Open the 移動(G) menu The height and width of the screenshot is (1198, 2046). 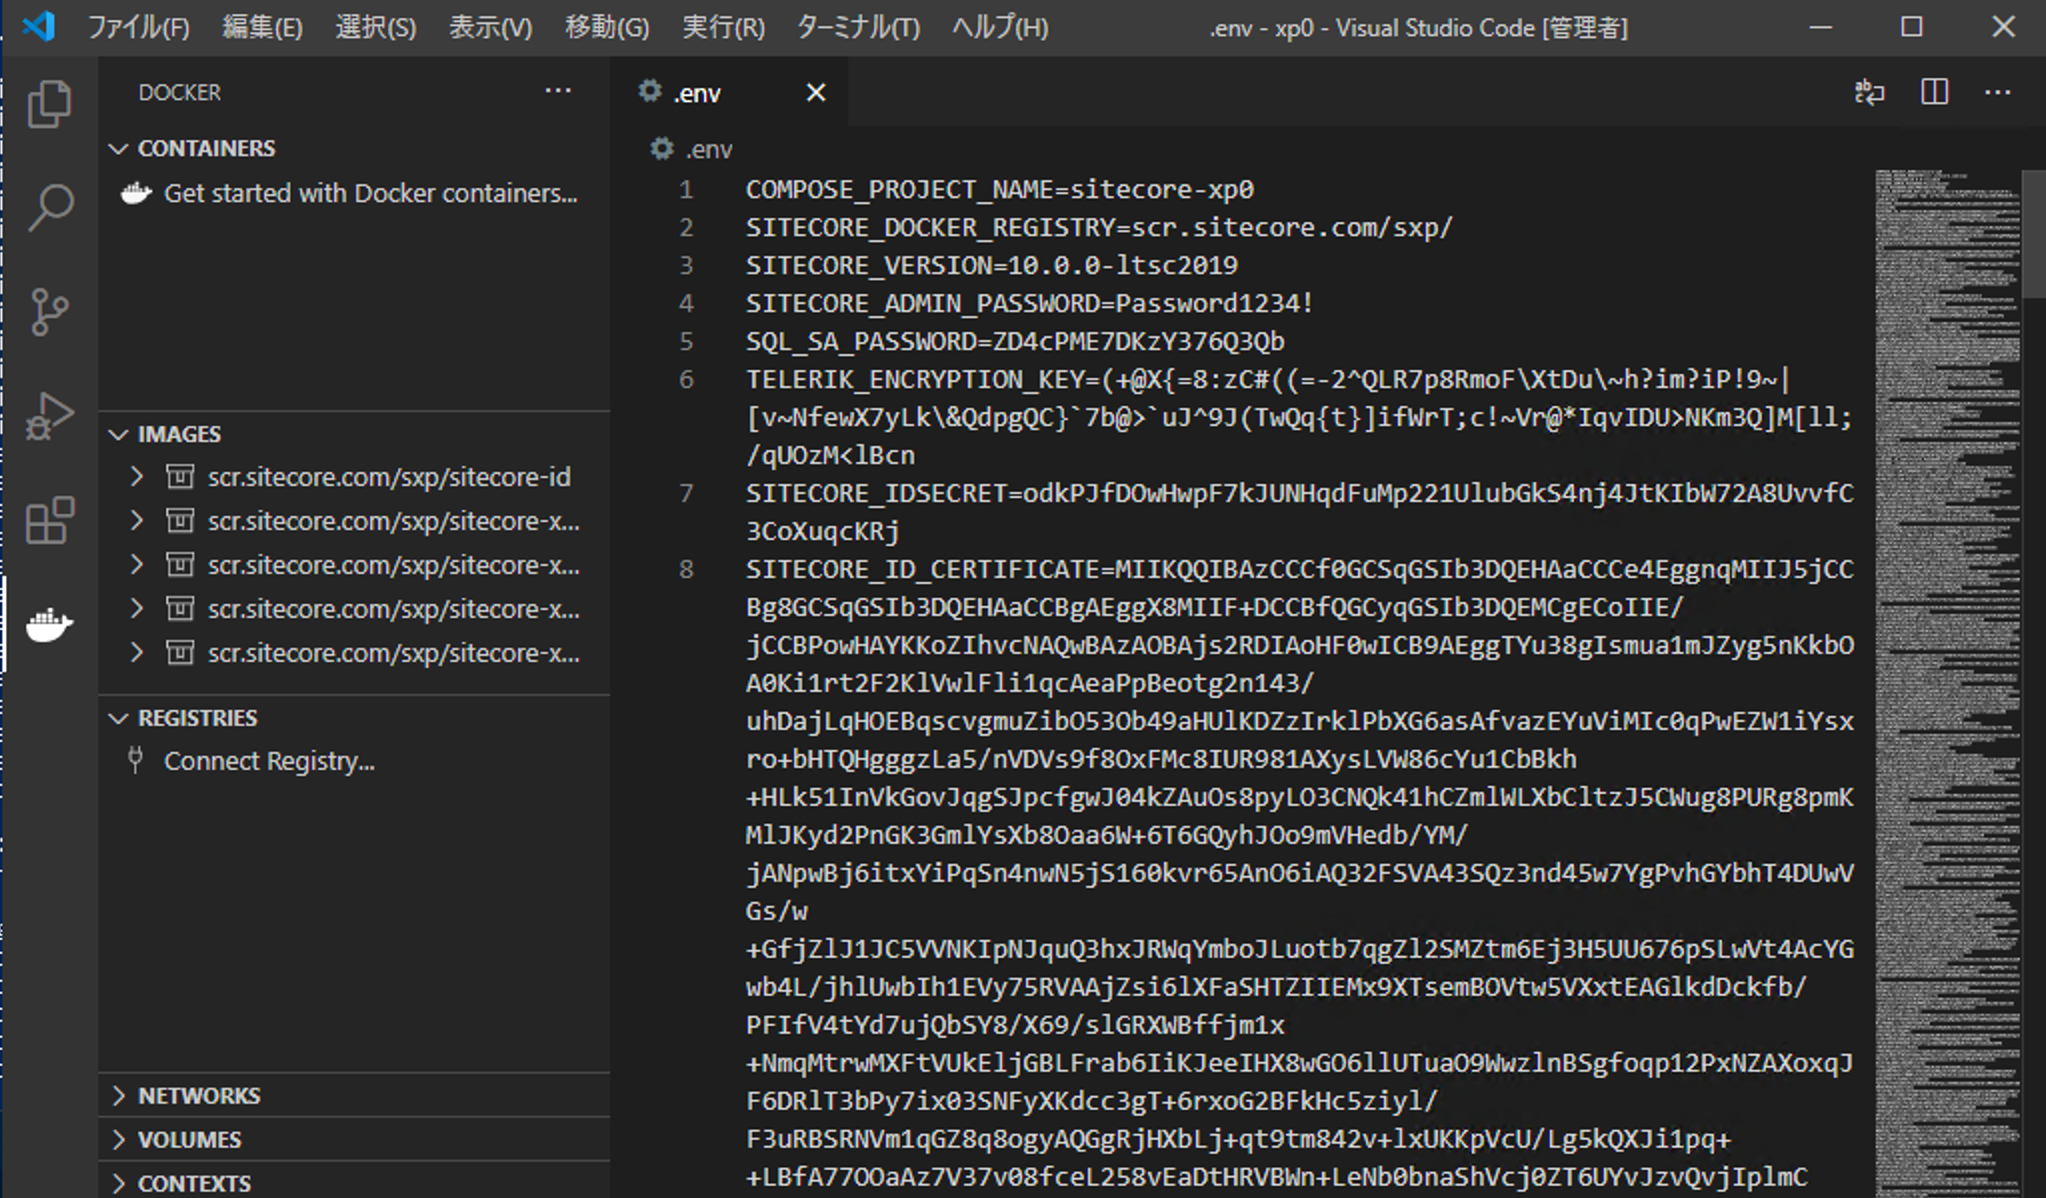tap(607, 27)
